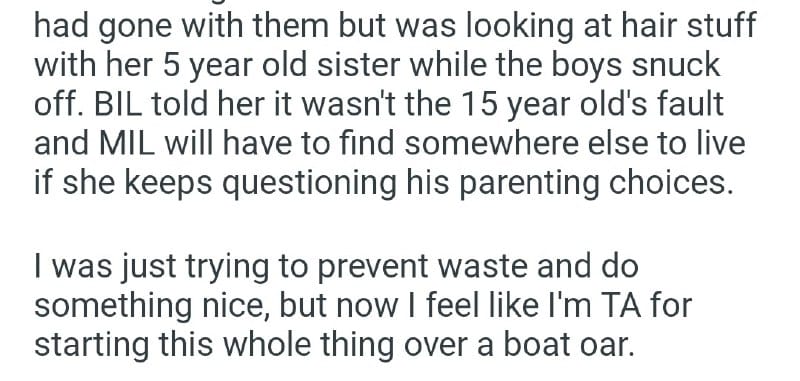Click the abbreviation "BIL" in the paragraph
The height and width of the screenshot is (381, 800).
118,104
